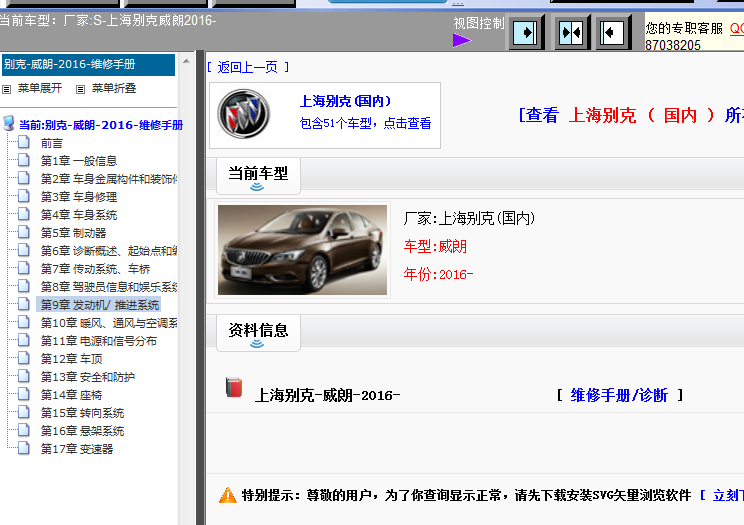
Task: Click the 菜单展开 expand-menu icon
Action: click(x=7, y=89)
